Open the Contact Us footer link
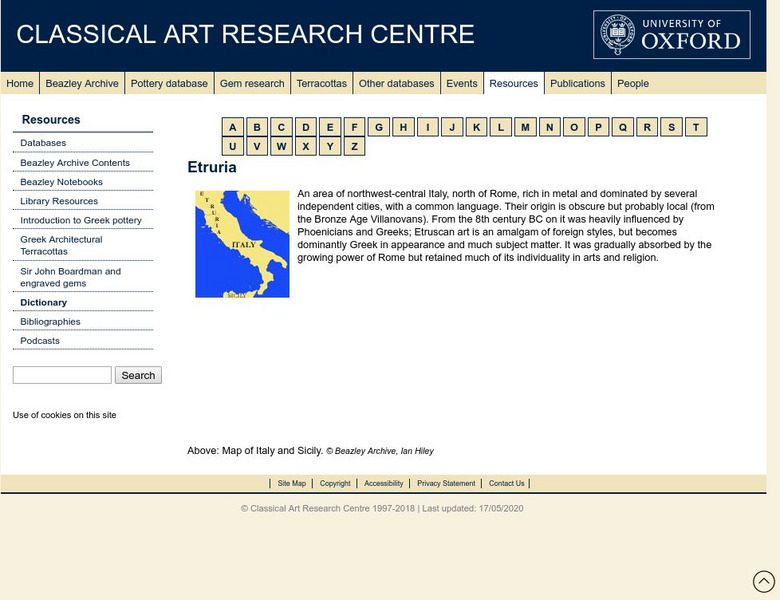780x600 pixels. coord(506,483)
